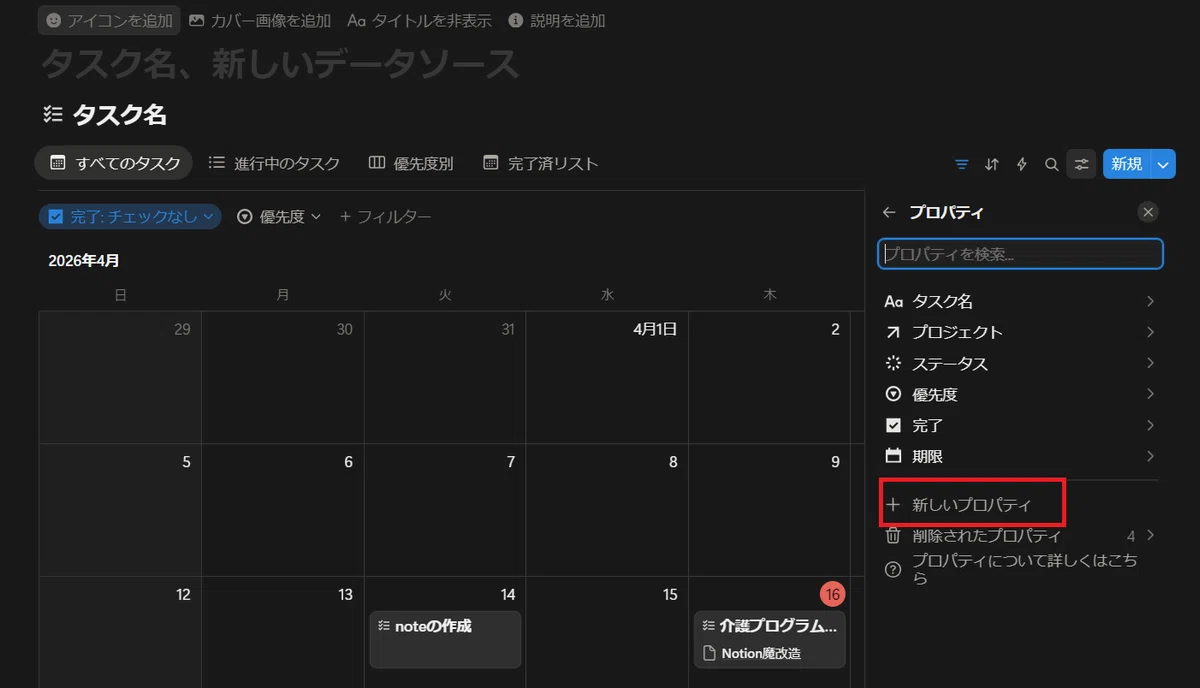Expand the ステータス property chevron
This screenshot has width=1200, height=688.
(1150, 363)
